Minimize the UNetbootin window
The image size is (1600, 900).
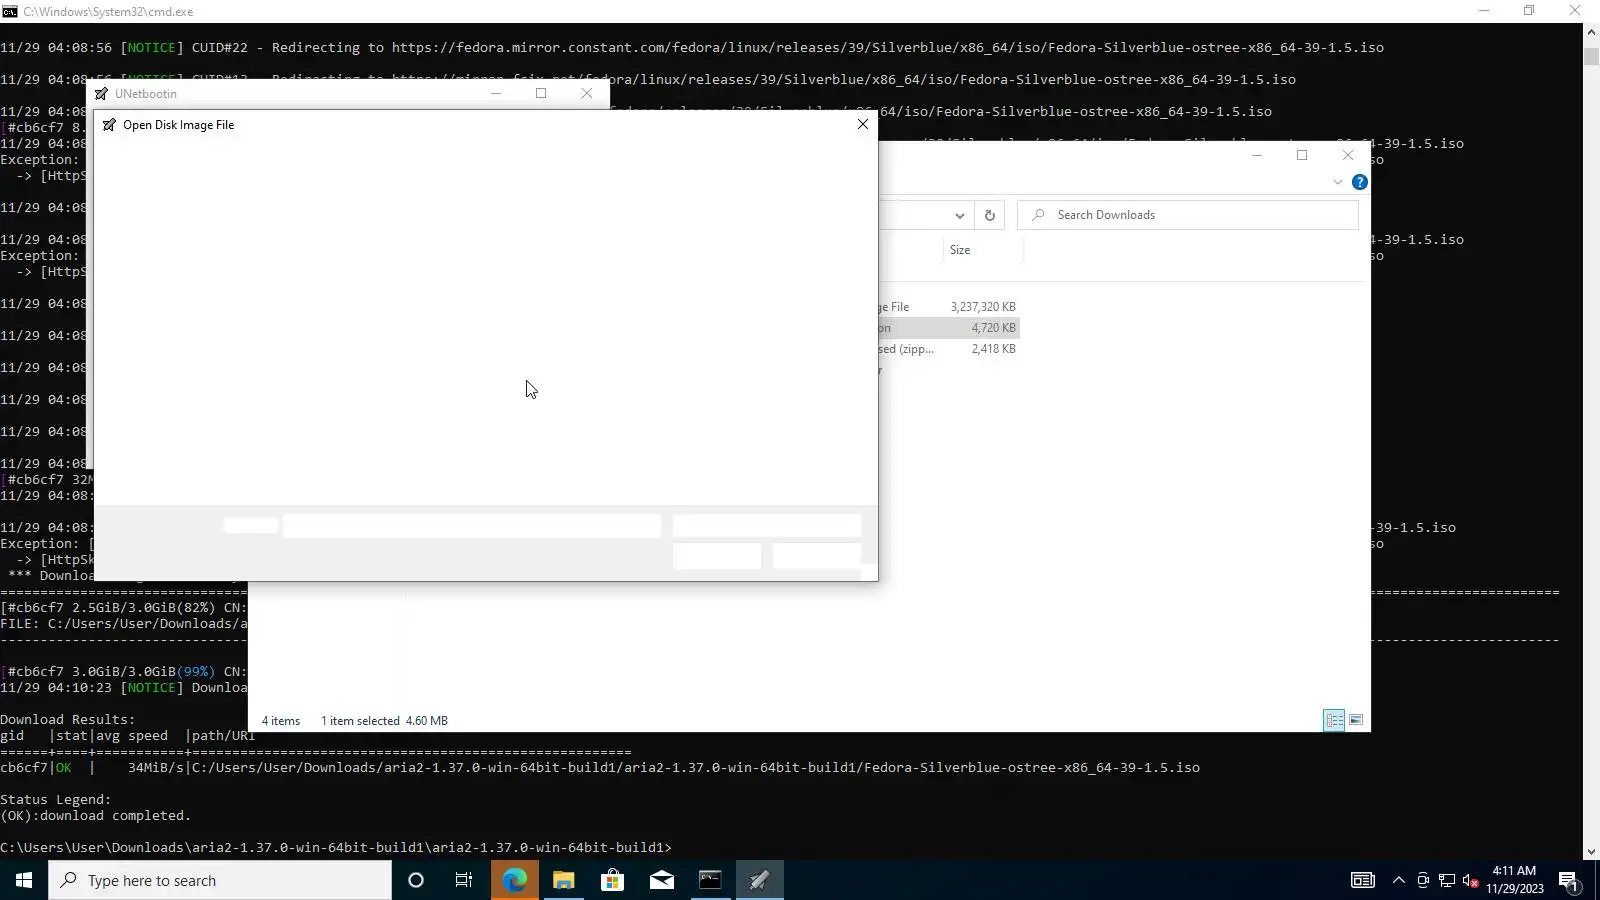coord(495,93)
